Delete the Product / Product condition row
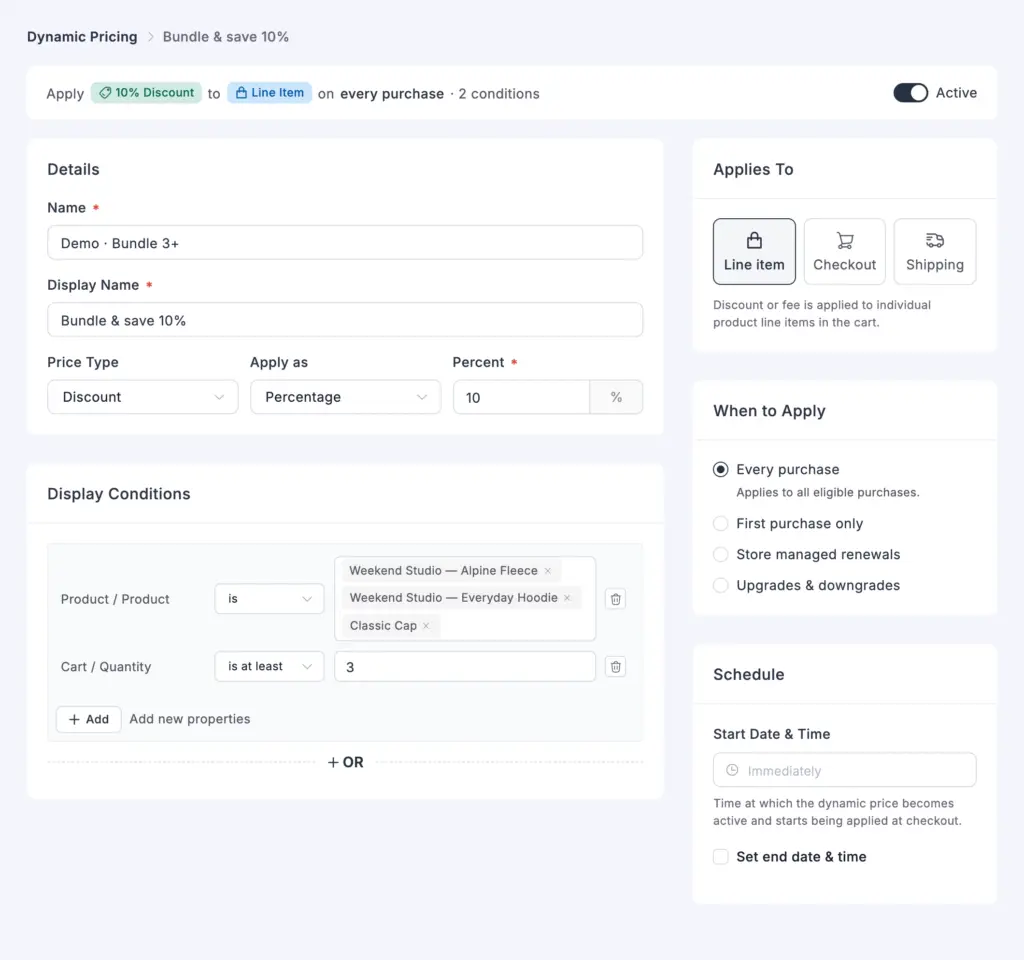The height and width of the screenshot is (960, 1024). click(x=615, y=599)
